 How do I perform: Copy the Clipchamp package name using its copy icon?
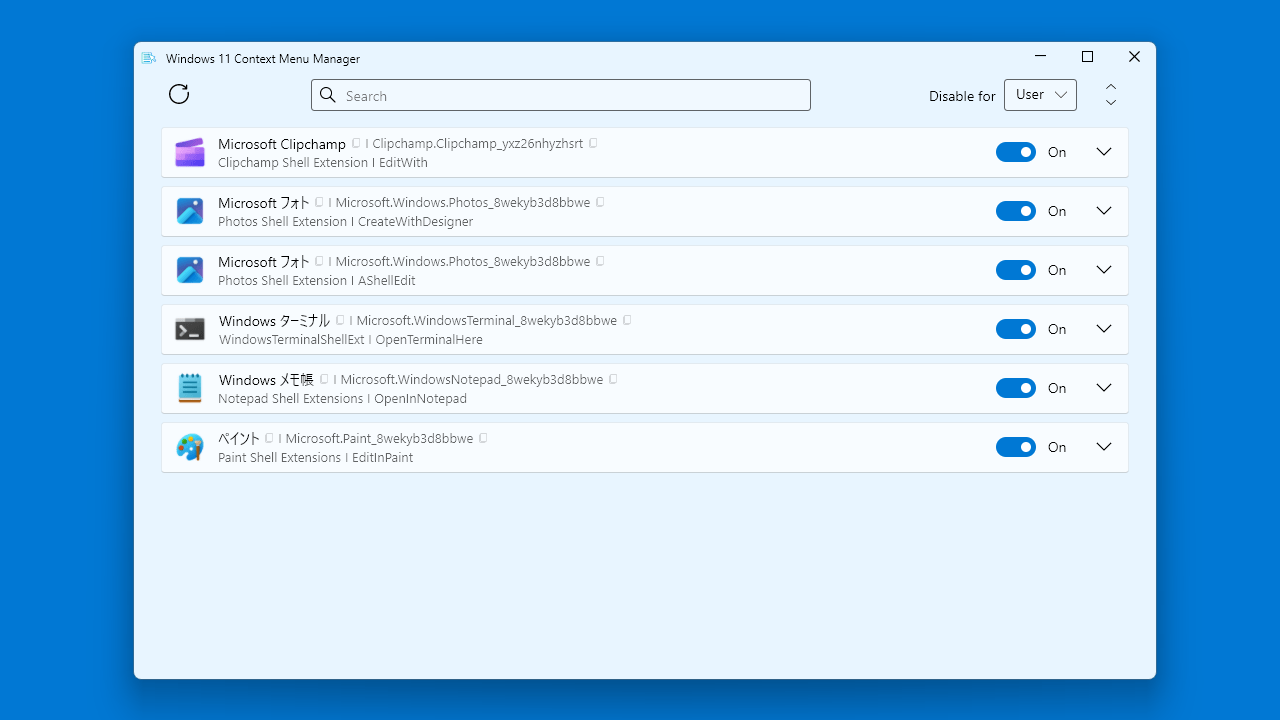[592, 142]
